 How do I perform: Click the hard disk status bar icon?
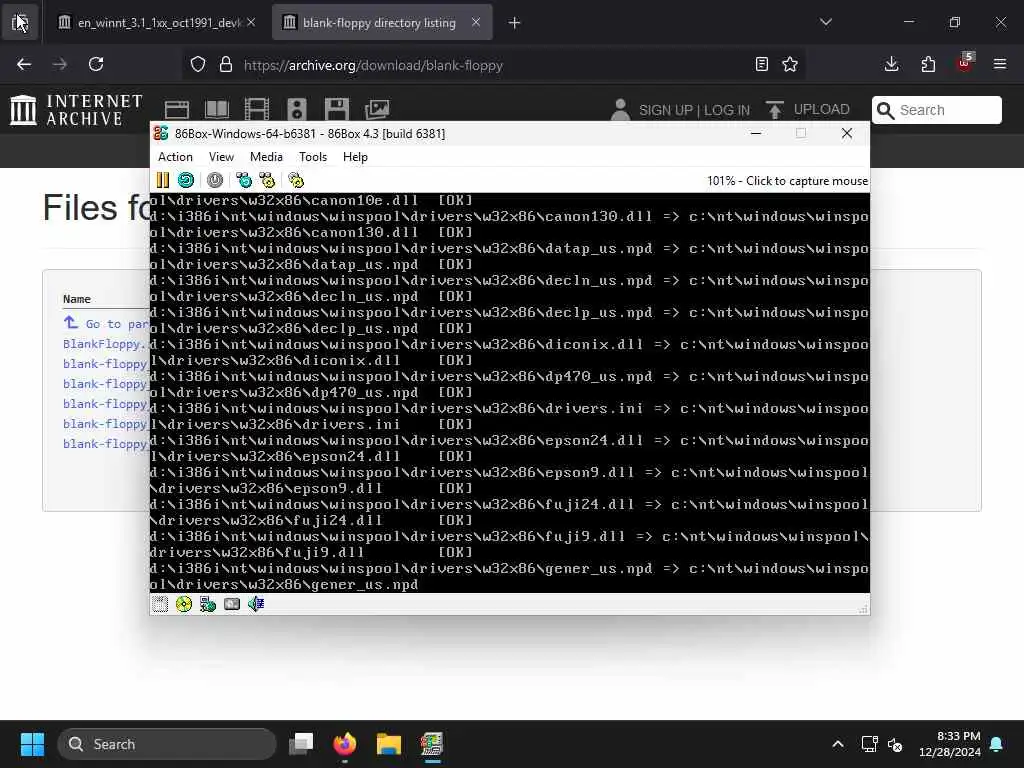click(x=232, y=604)
